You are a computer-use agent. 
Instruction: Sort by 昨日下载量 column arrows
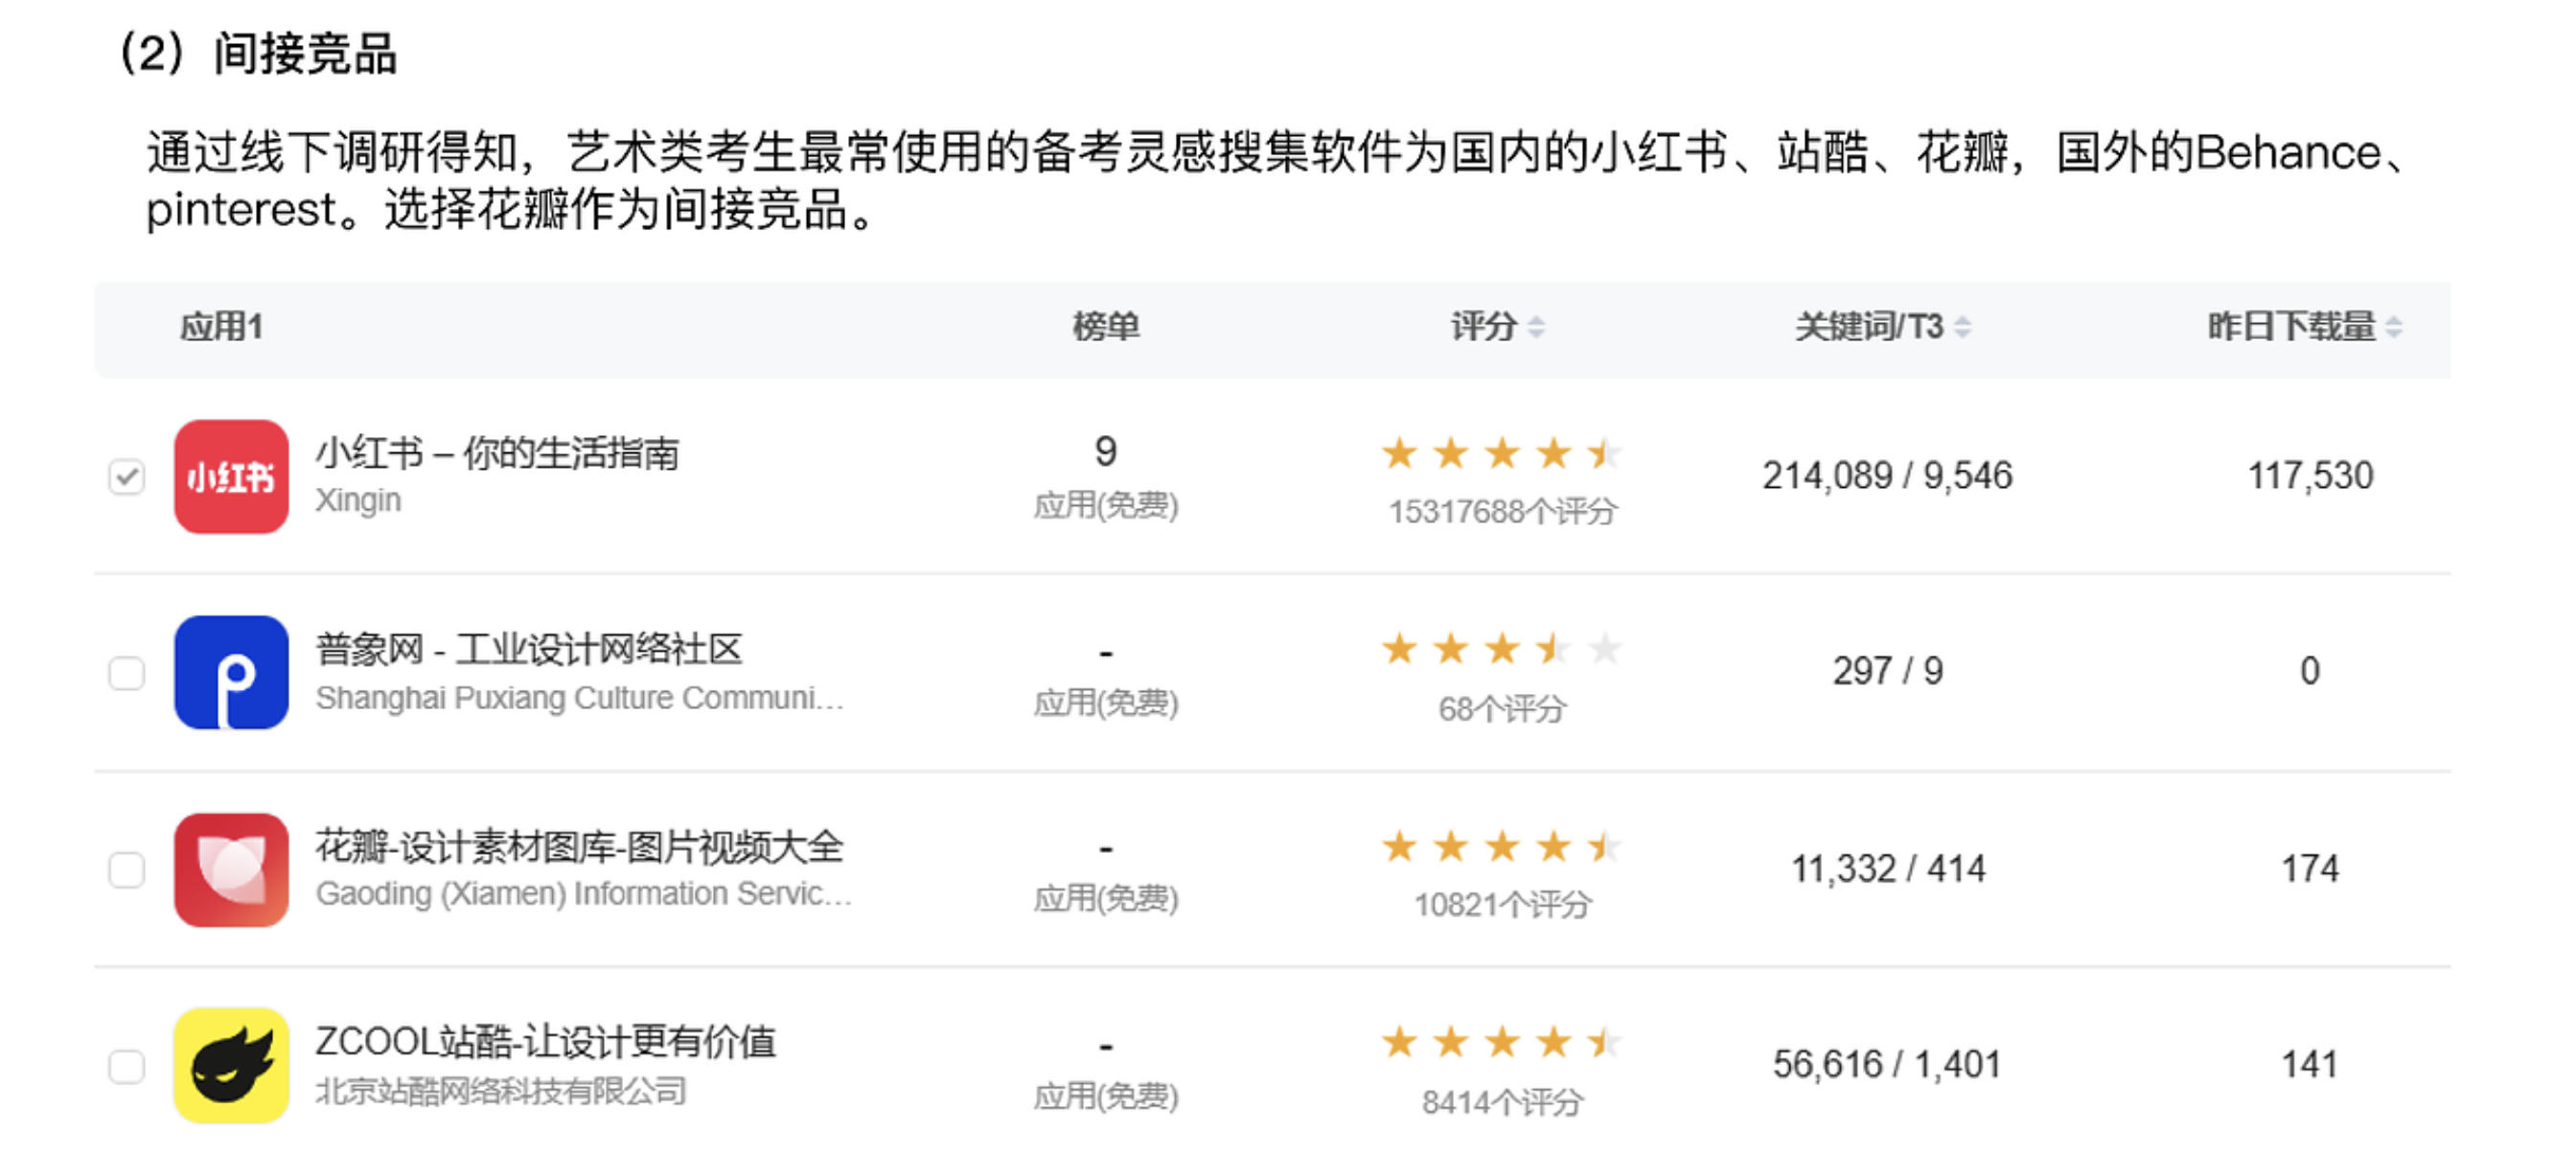coord(2393,327)
